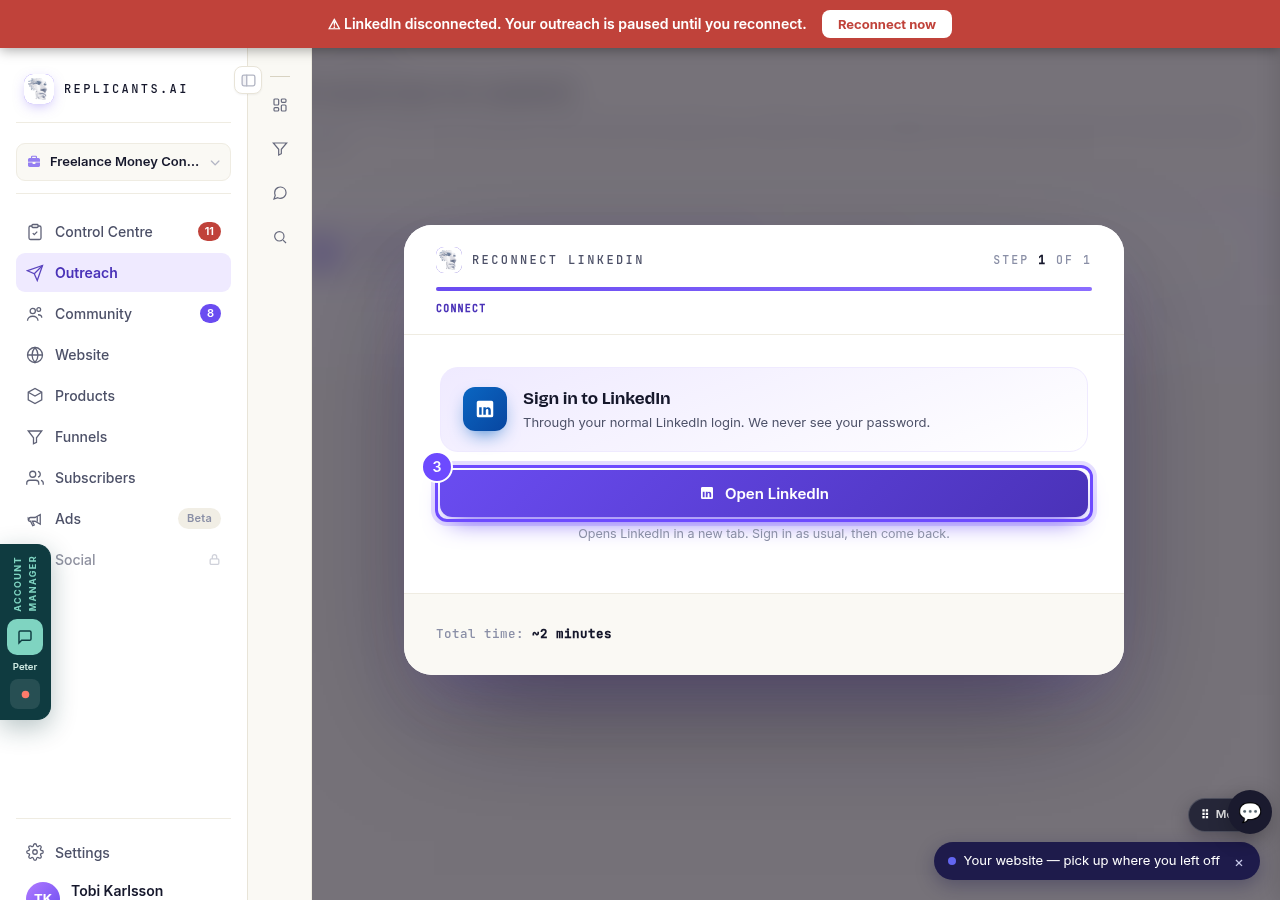Open Settings at sidebar bottom

pyautogui.click(x=123, y=853)
